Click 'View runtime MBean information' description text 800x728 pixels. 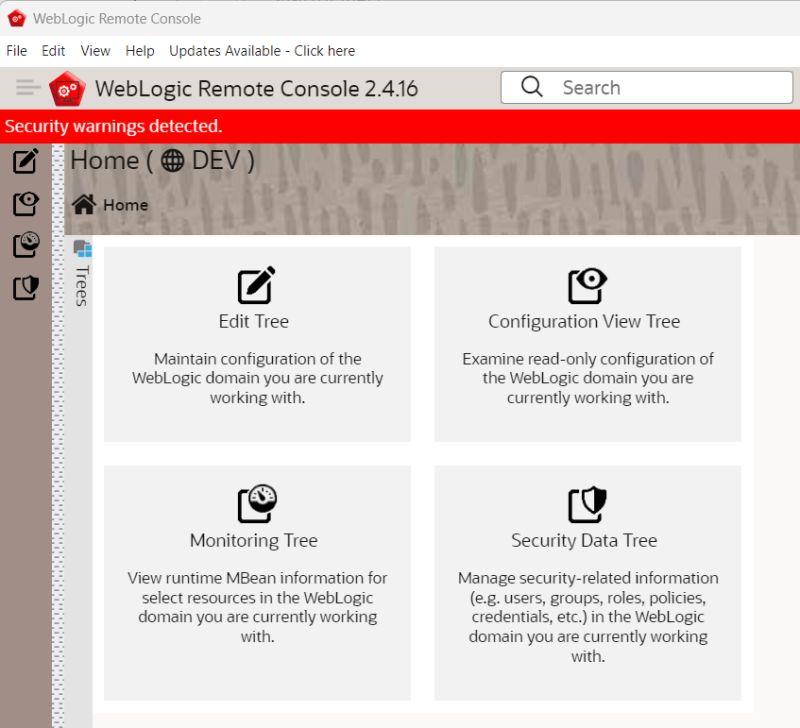(x=257, y=607)
